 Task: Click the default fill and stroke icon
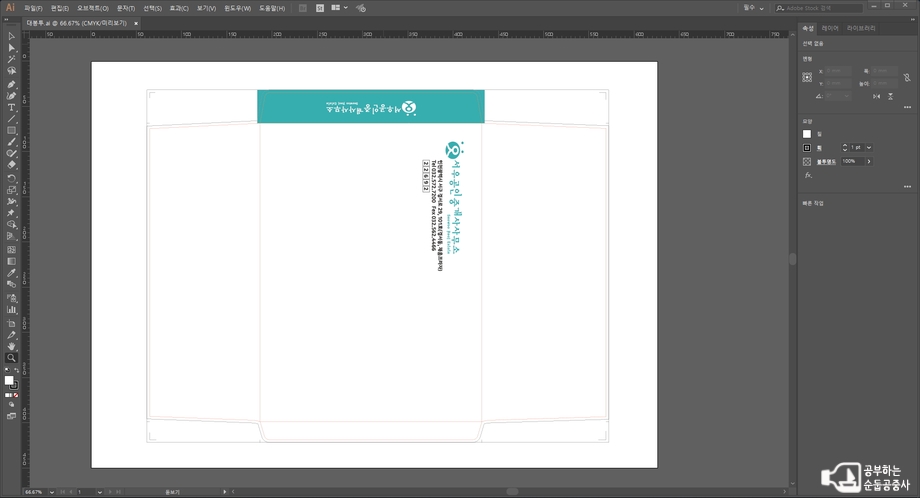coord(7,370)
